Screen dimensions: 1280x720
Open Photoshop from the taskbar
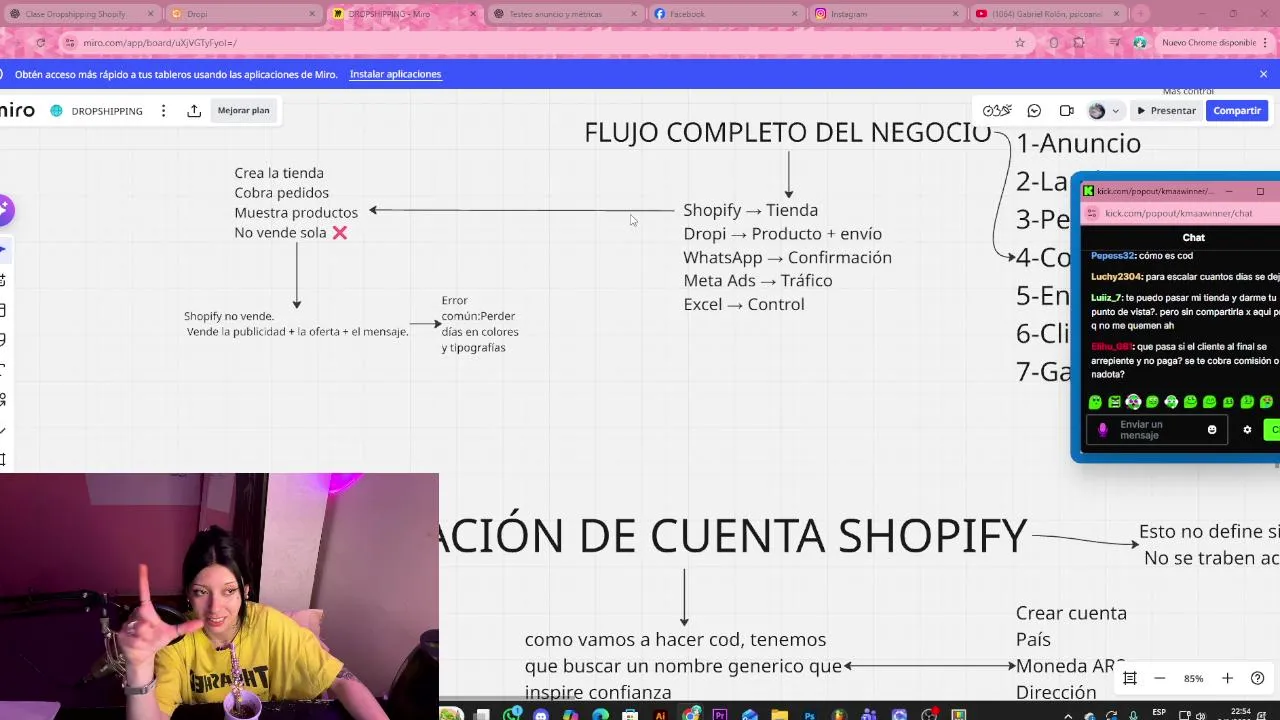(810, 714)
